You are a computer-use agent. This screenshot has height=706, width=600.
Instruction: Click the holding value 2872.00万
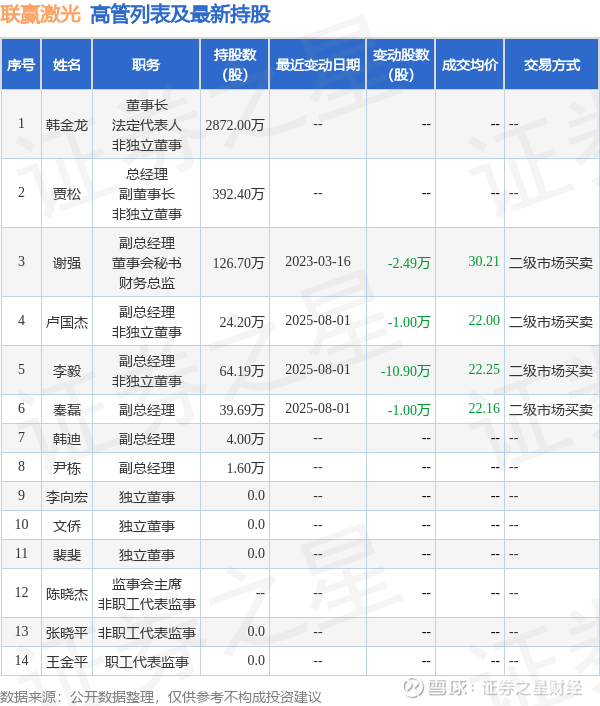coord(235,125)
